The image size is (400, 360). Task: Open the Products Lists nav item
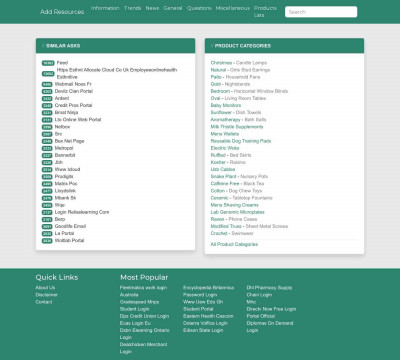(265, 12)
